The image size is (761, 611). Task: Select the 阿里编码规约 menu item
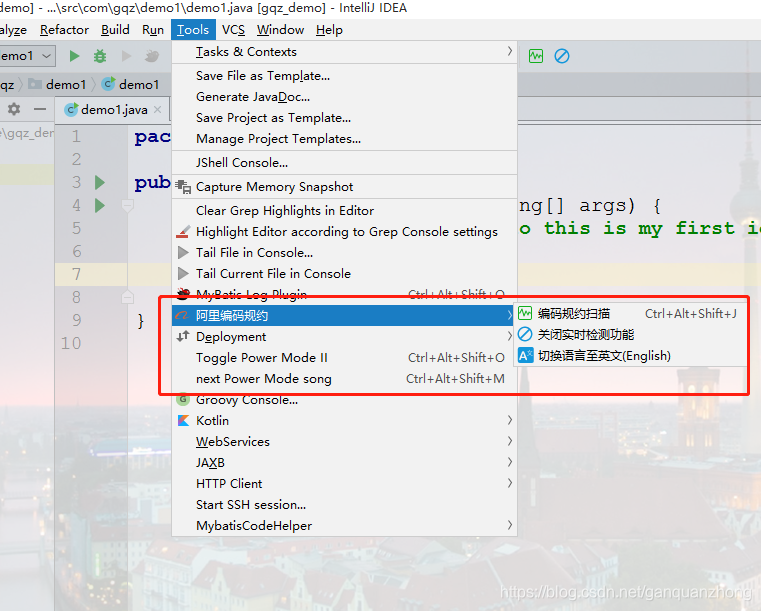(x=345, y=315)
